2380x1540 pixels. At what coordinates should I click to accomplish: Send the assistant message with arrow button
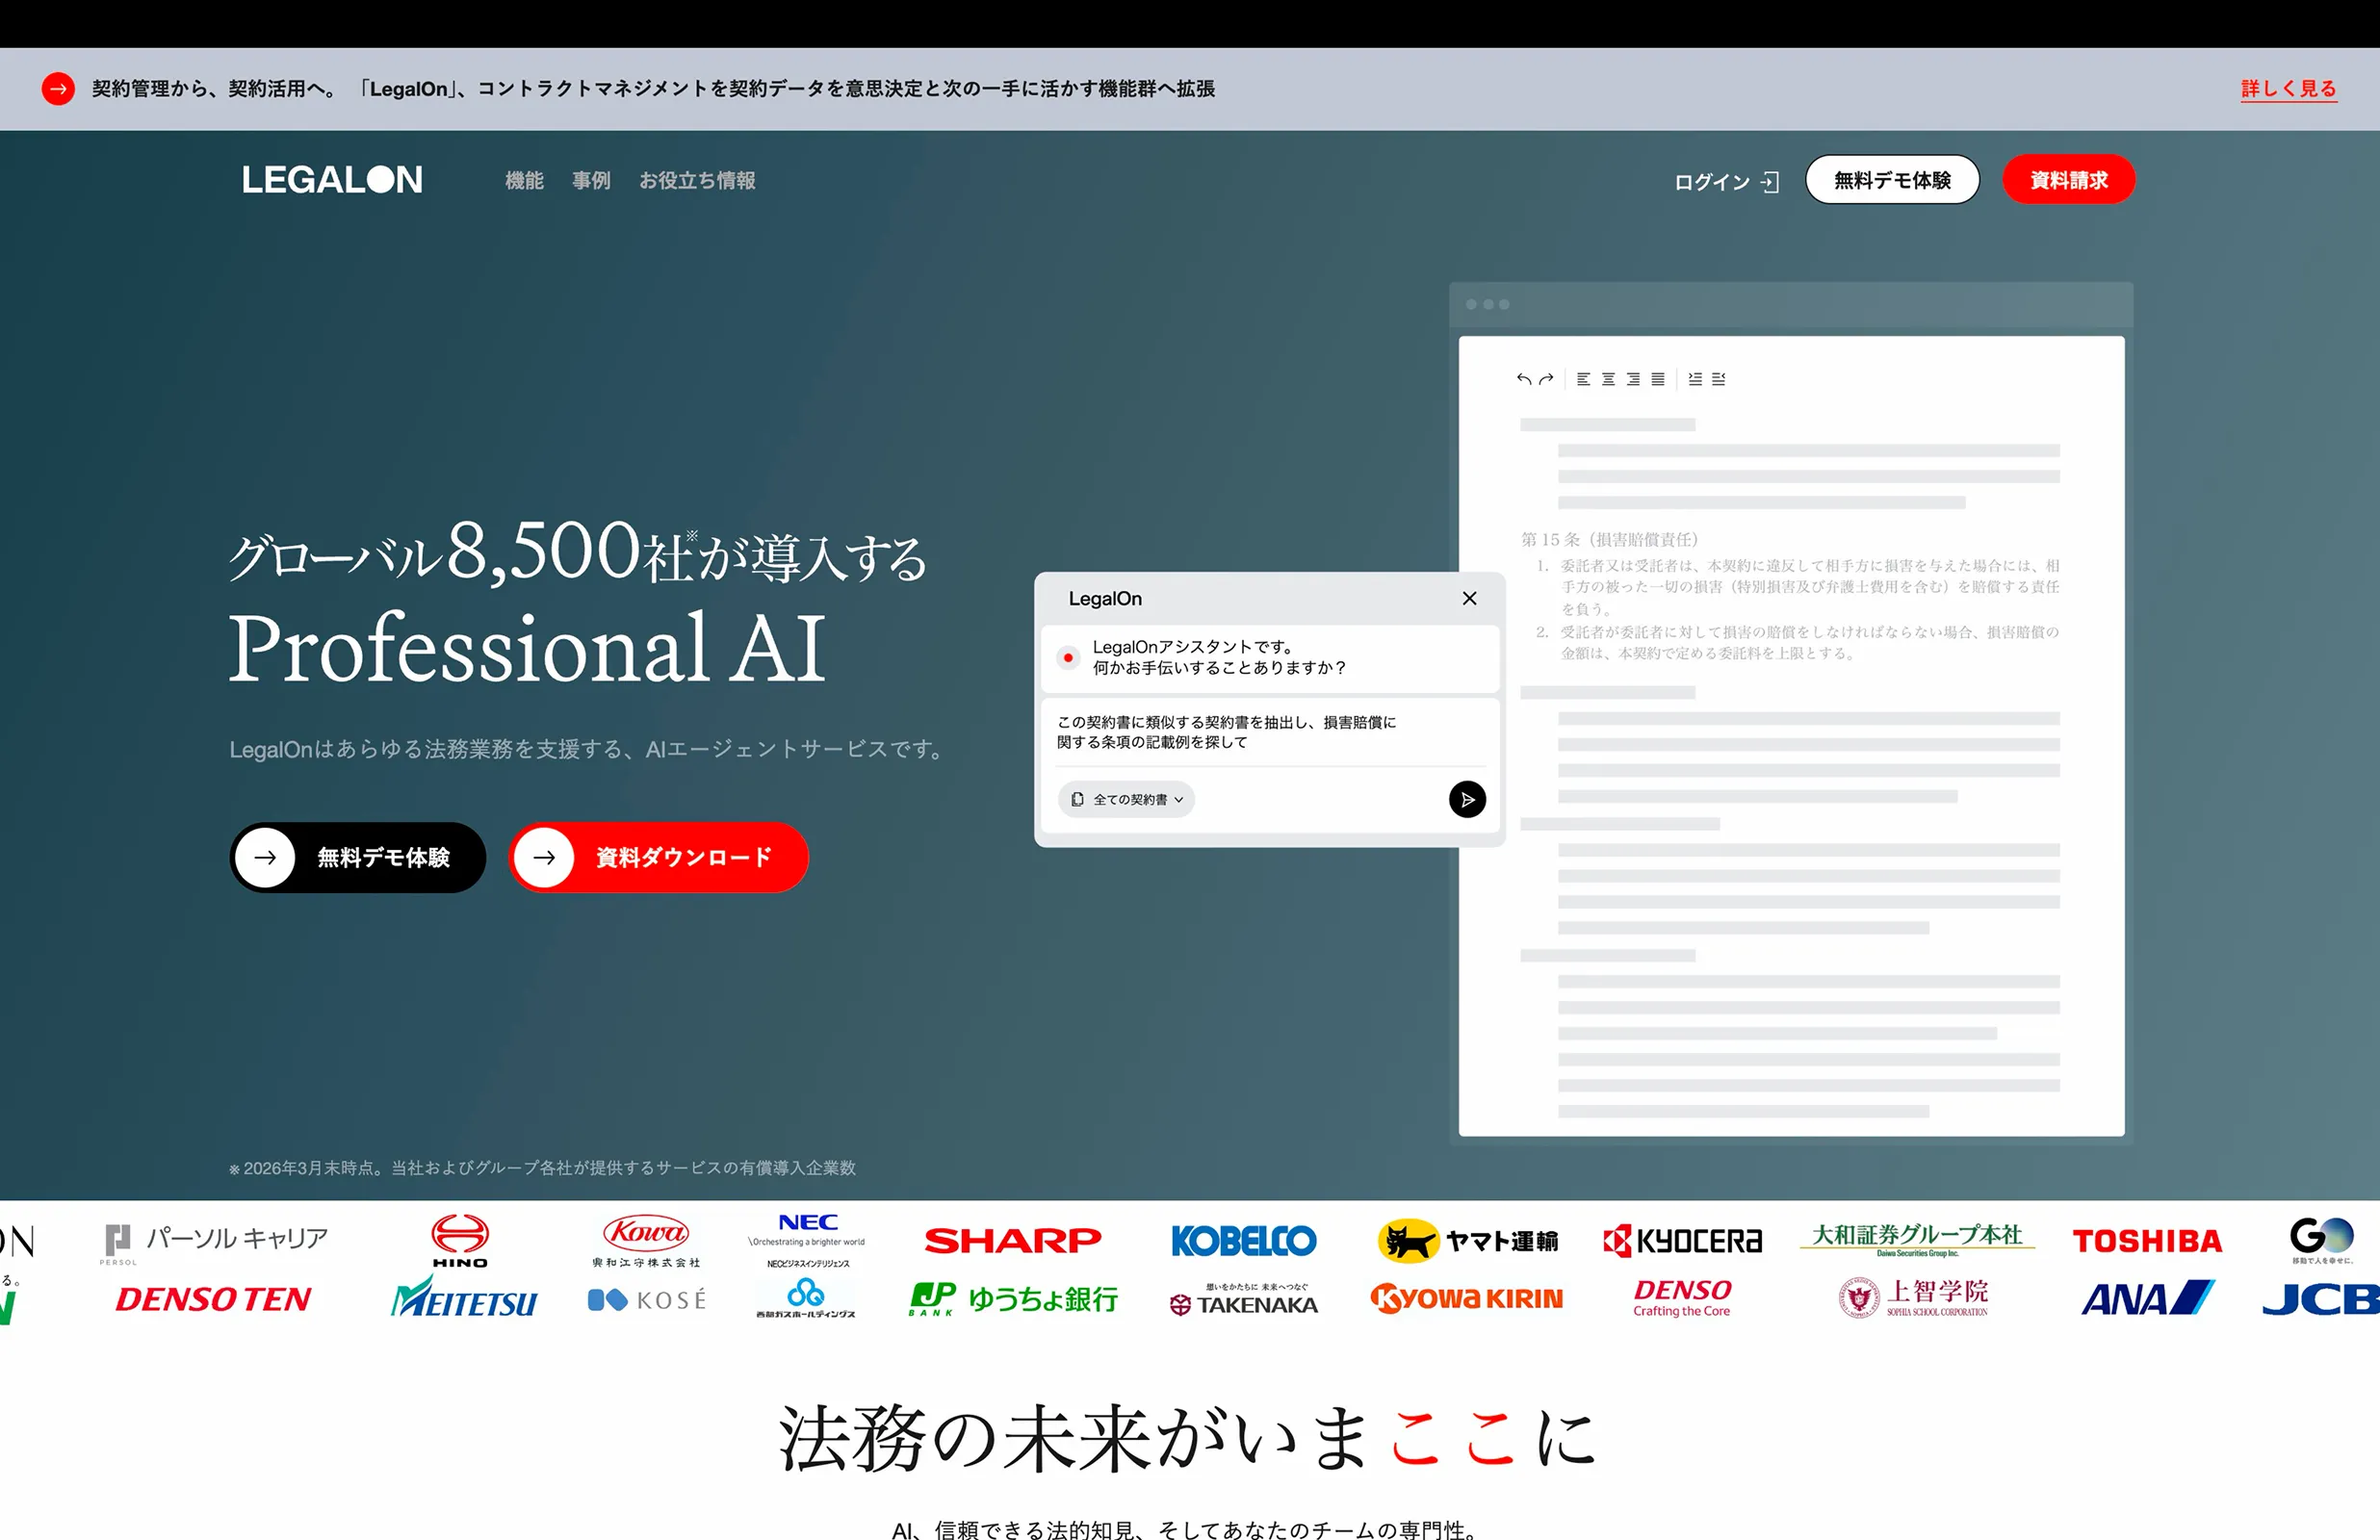click(1467, 799)
